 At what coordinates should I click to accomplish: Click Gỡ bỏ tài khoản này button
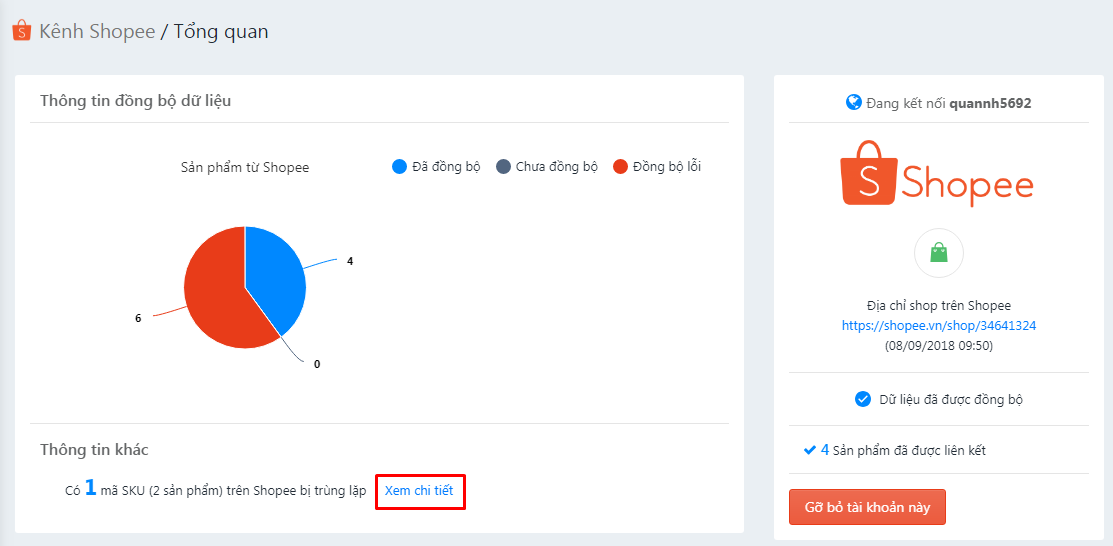coord(867,507)
